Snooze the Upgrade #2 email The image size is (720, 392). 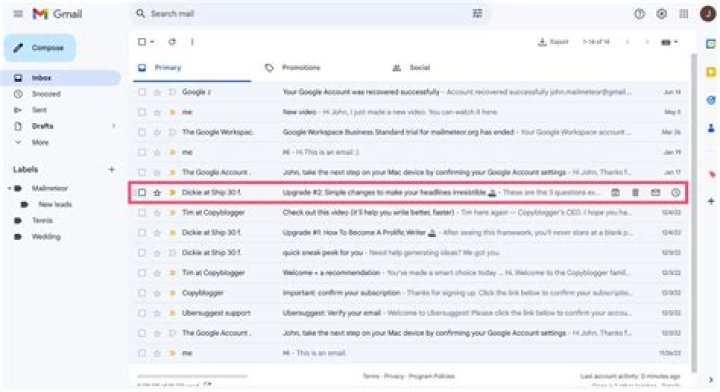[675, 193]
